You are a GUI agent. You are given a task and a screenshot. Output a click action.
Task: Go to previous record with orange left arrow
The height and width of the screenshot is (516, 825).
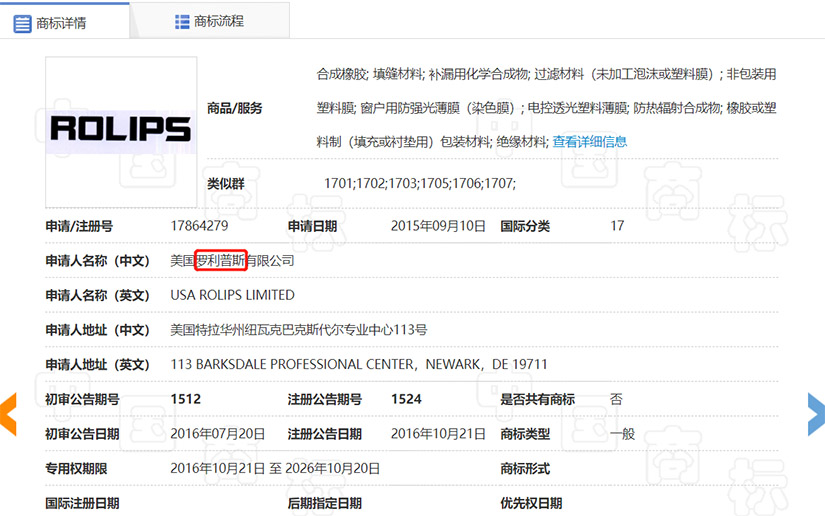[8, 413]
